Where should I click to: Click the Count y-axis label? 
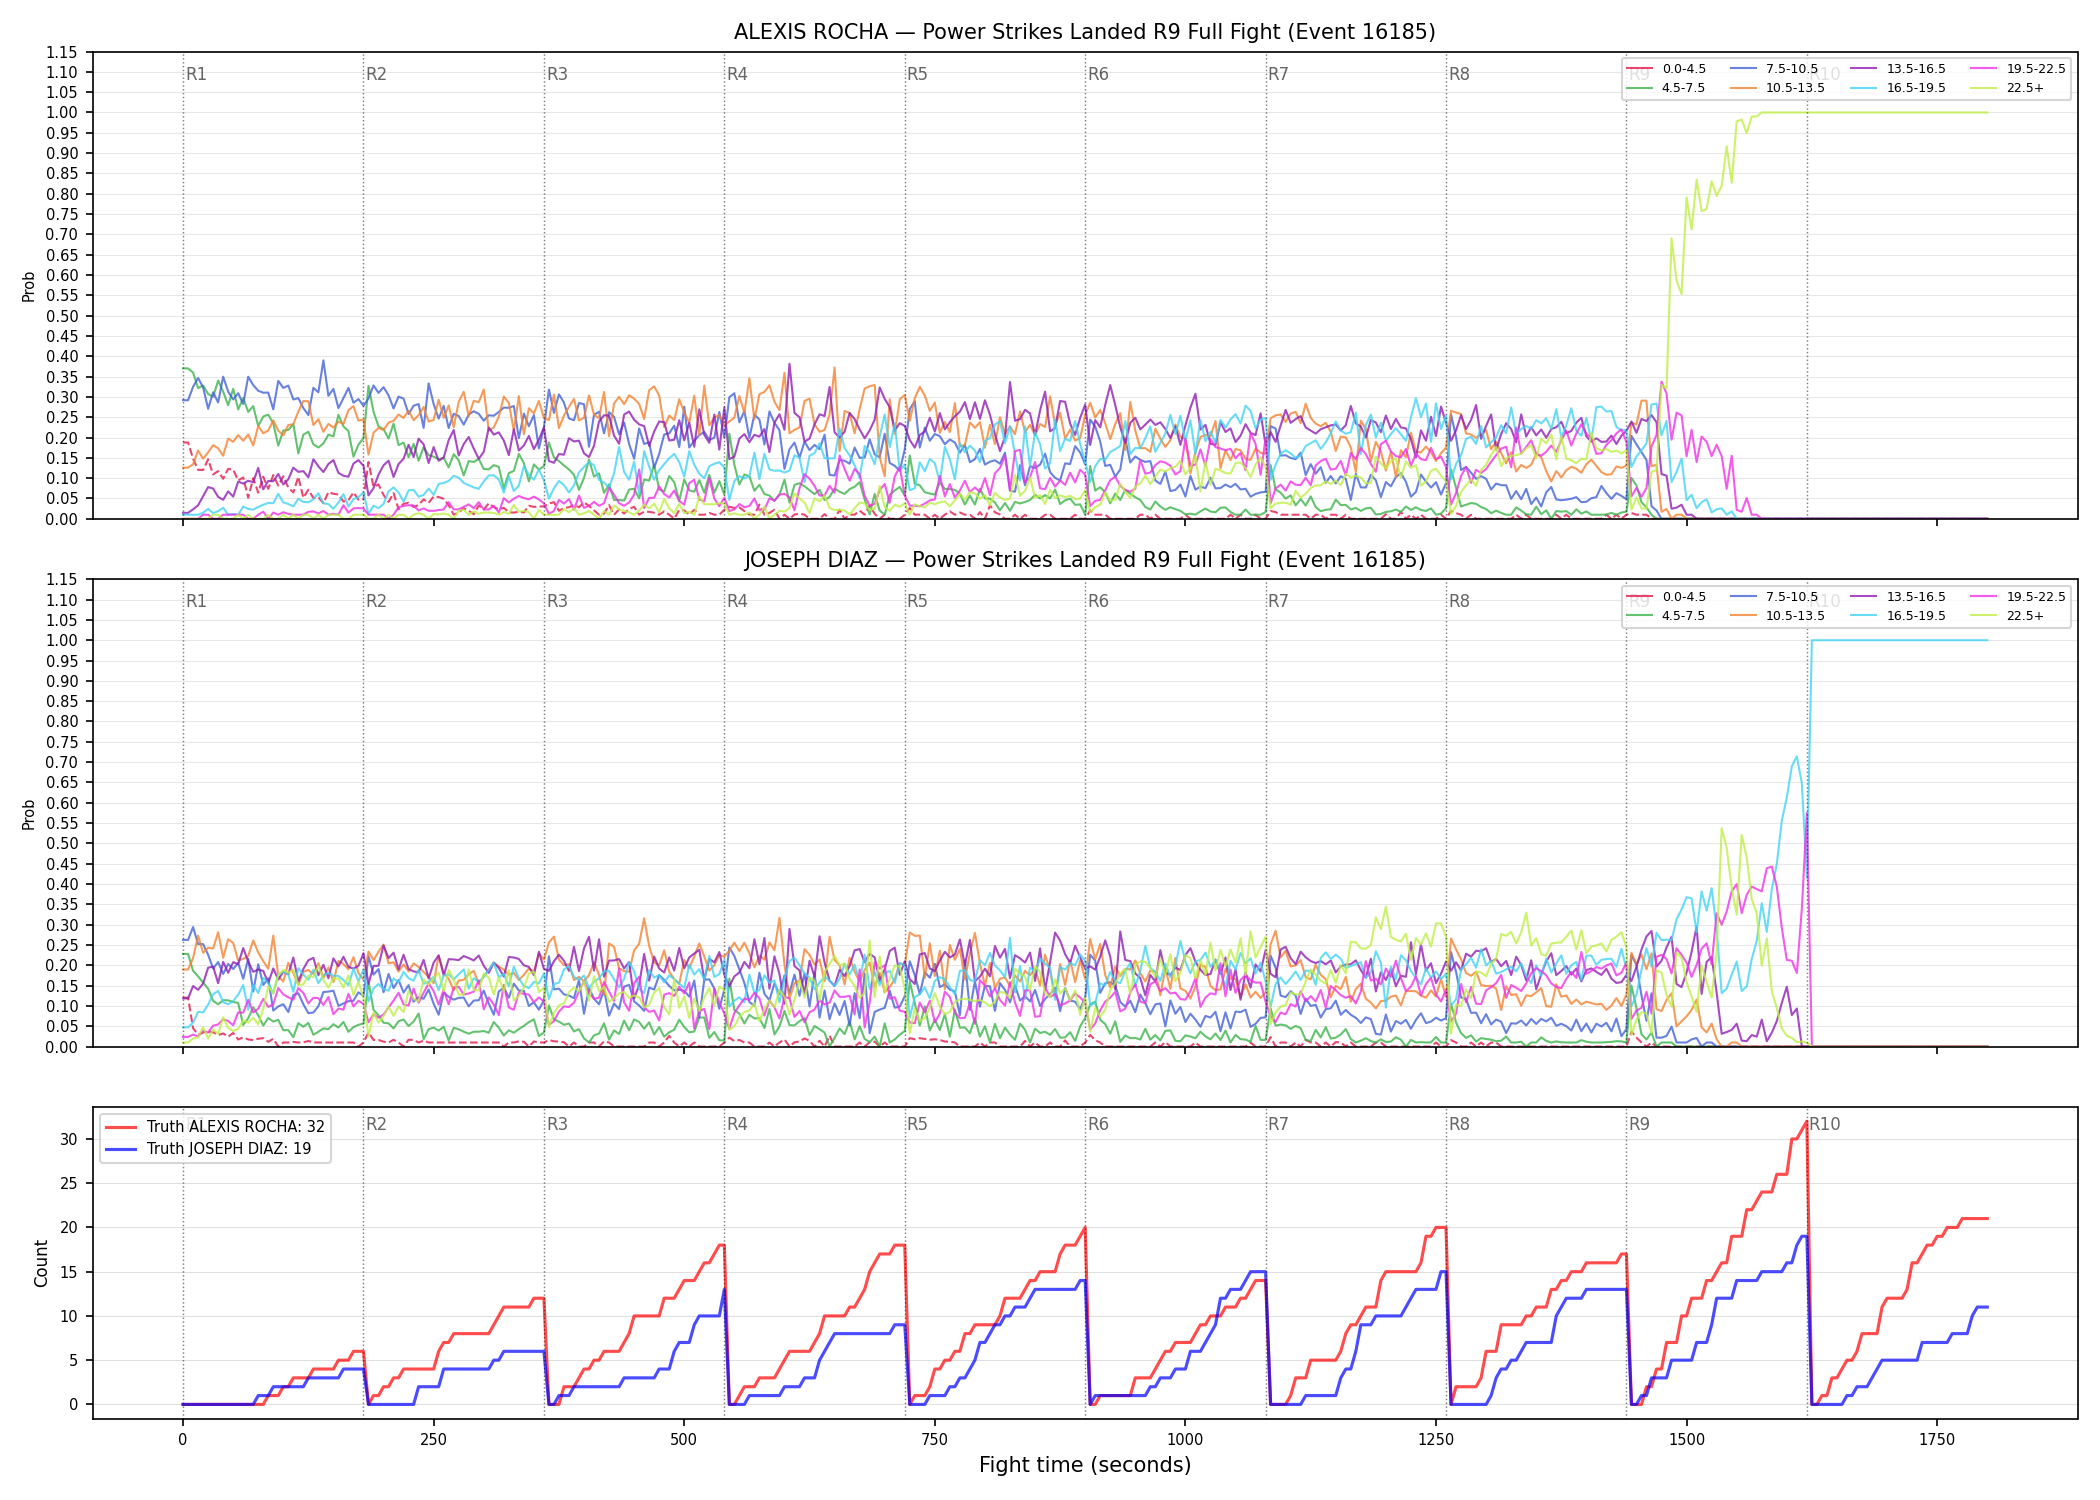tap(41, 1263)
